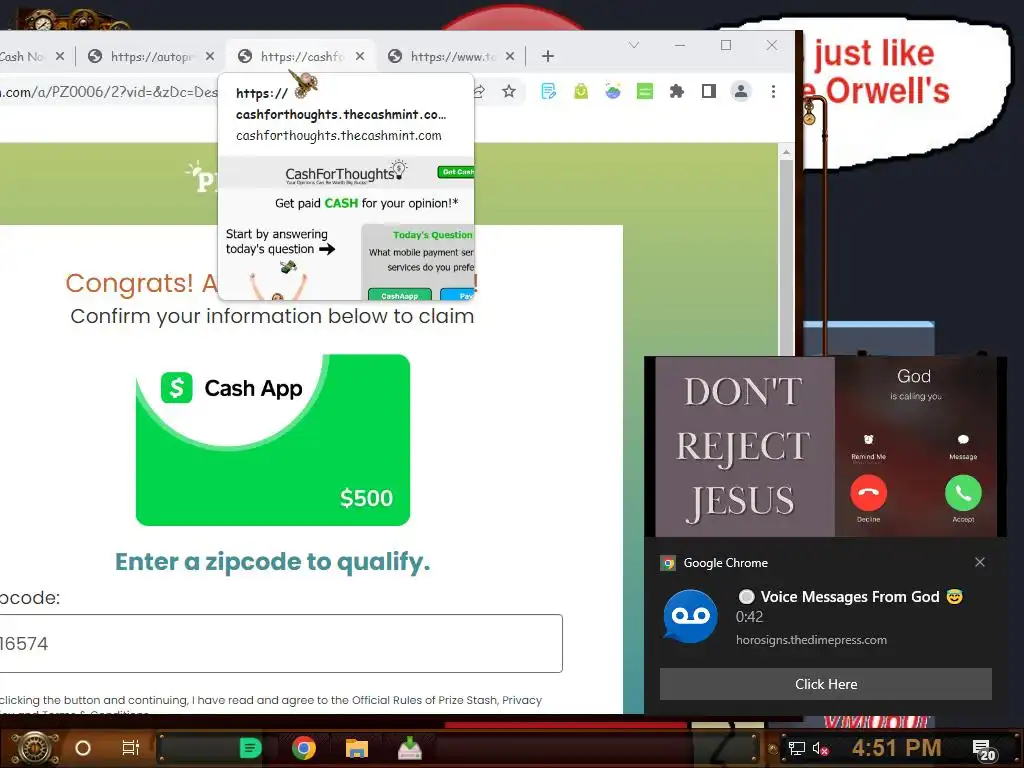Click the Don't Reject Jesus image
The height and width of the screenshot is (768, 1024).
click(744, 447)
